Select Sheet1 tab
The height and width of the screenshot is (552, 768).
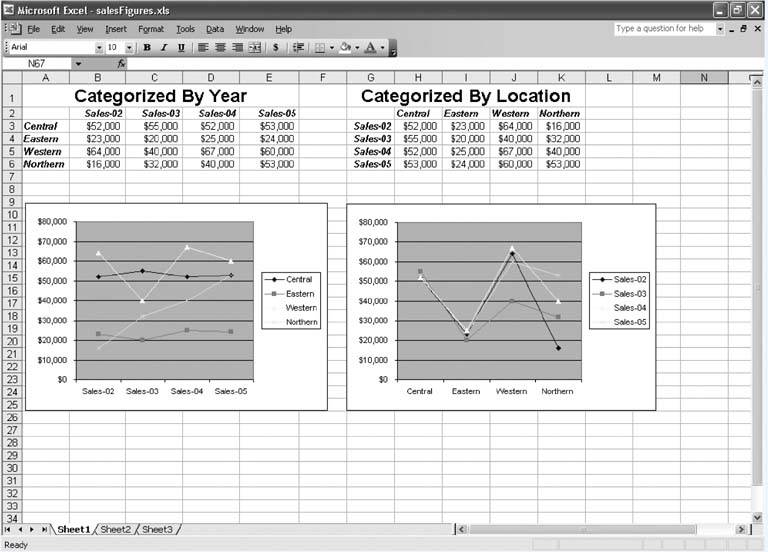pyautogui.click(x=74, y=529)
